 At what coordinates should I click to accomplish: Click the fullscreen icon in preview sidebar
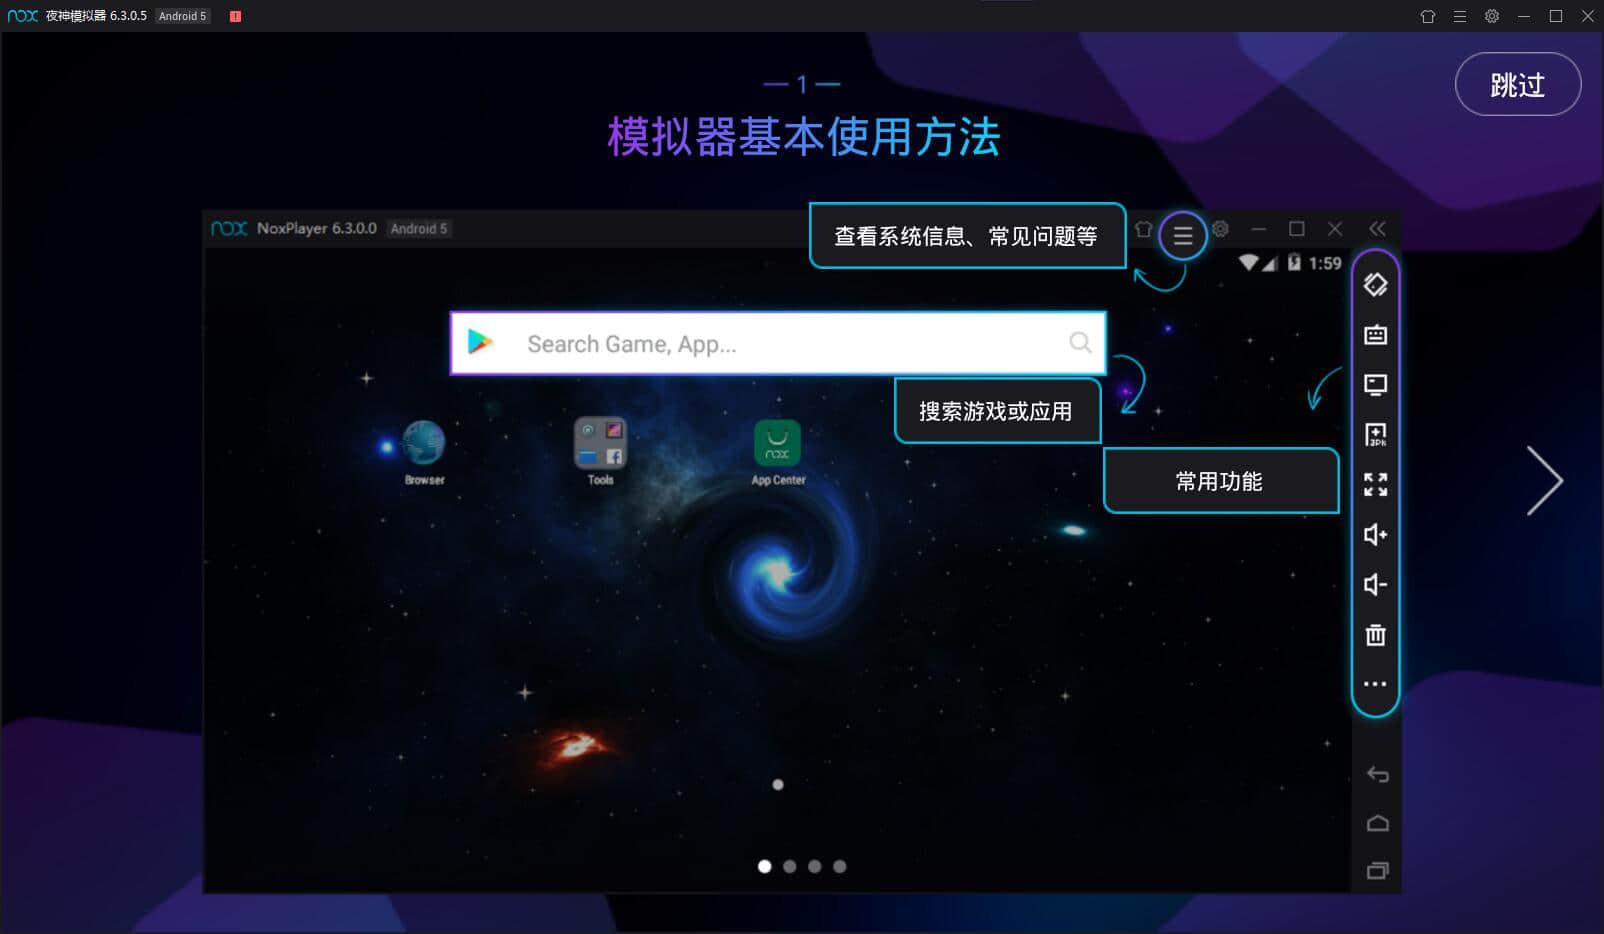1375,485
